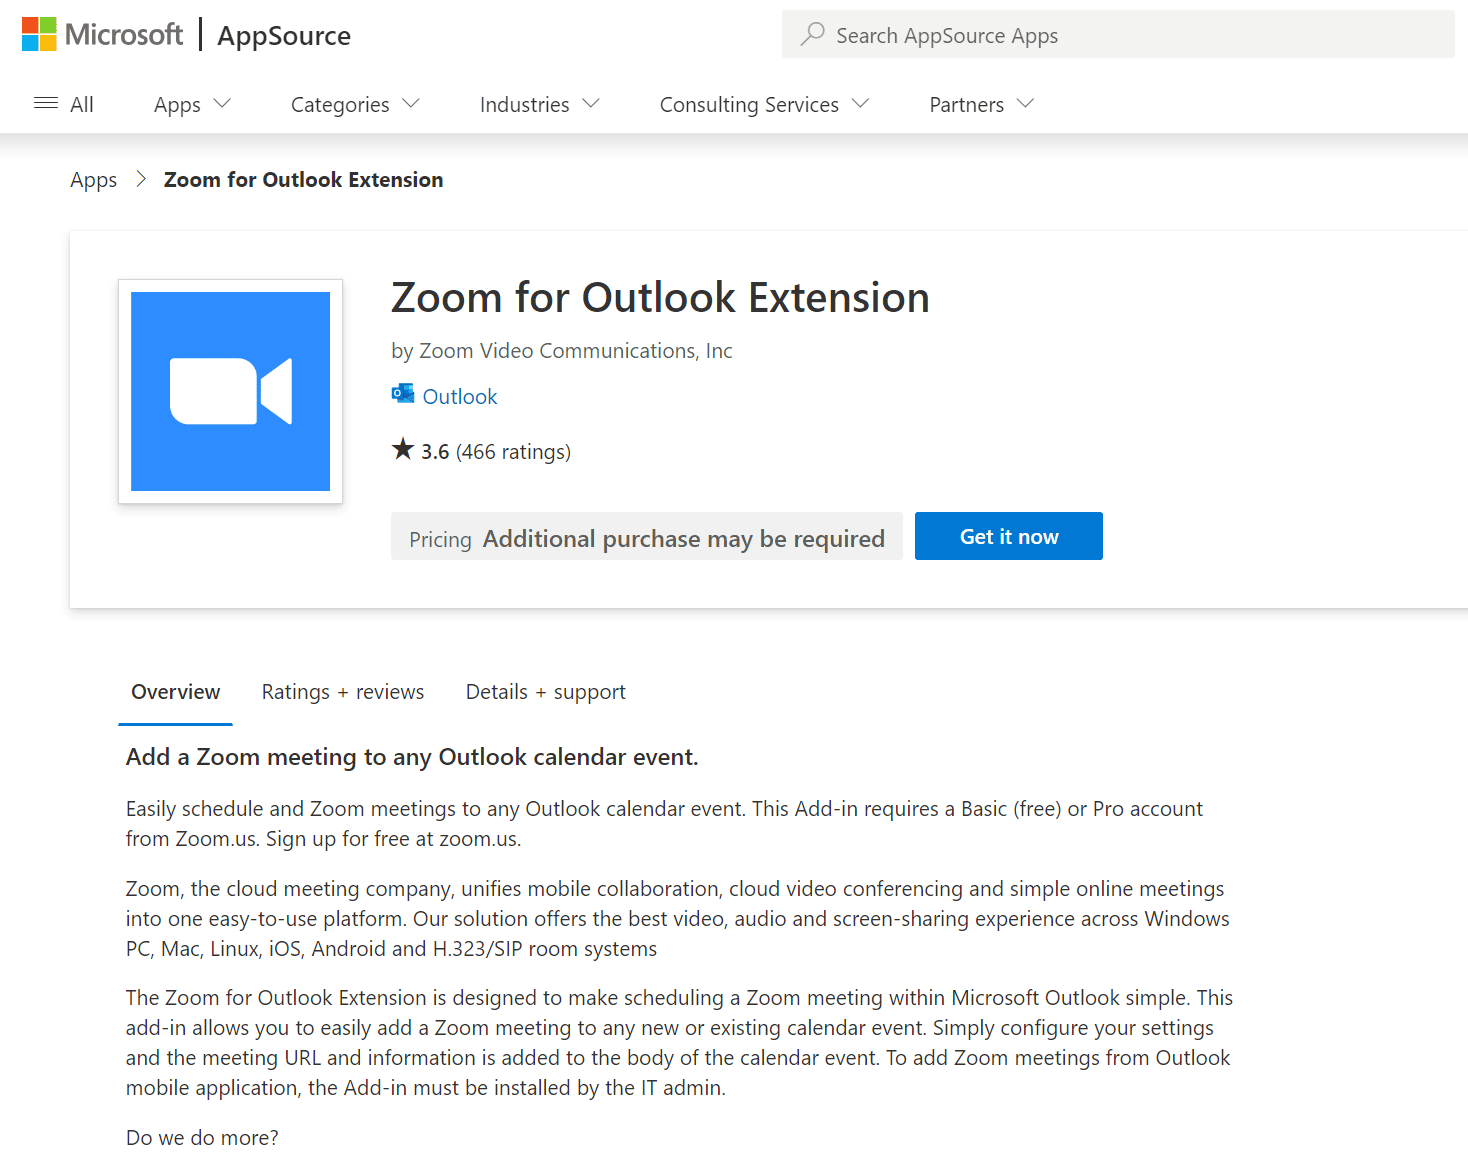The width and height of the screenshot is (1468, 1155).
Task: Click the search magnifier icon
Action: [x=812, y=34]
